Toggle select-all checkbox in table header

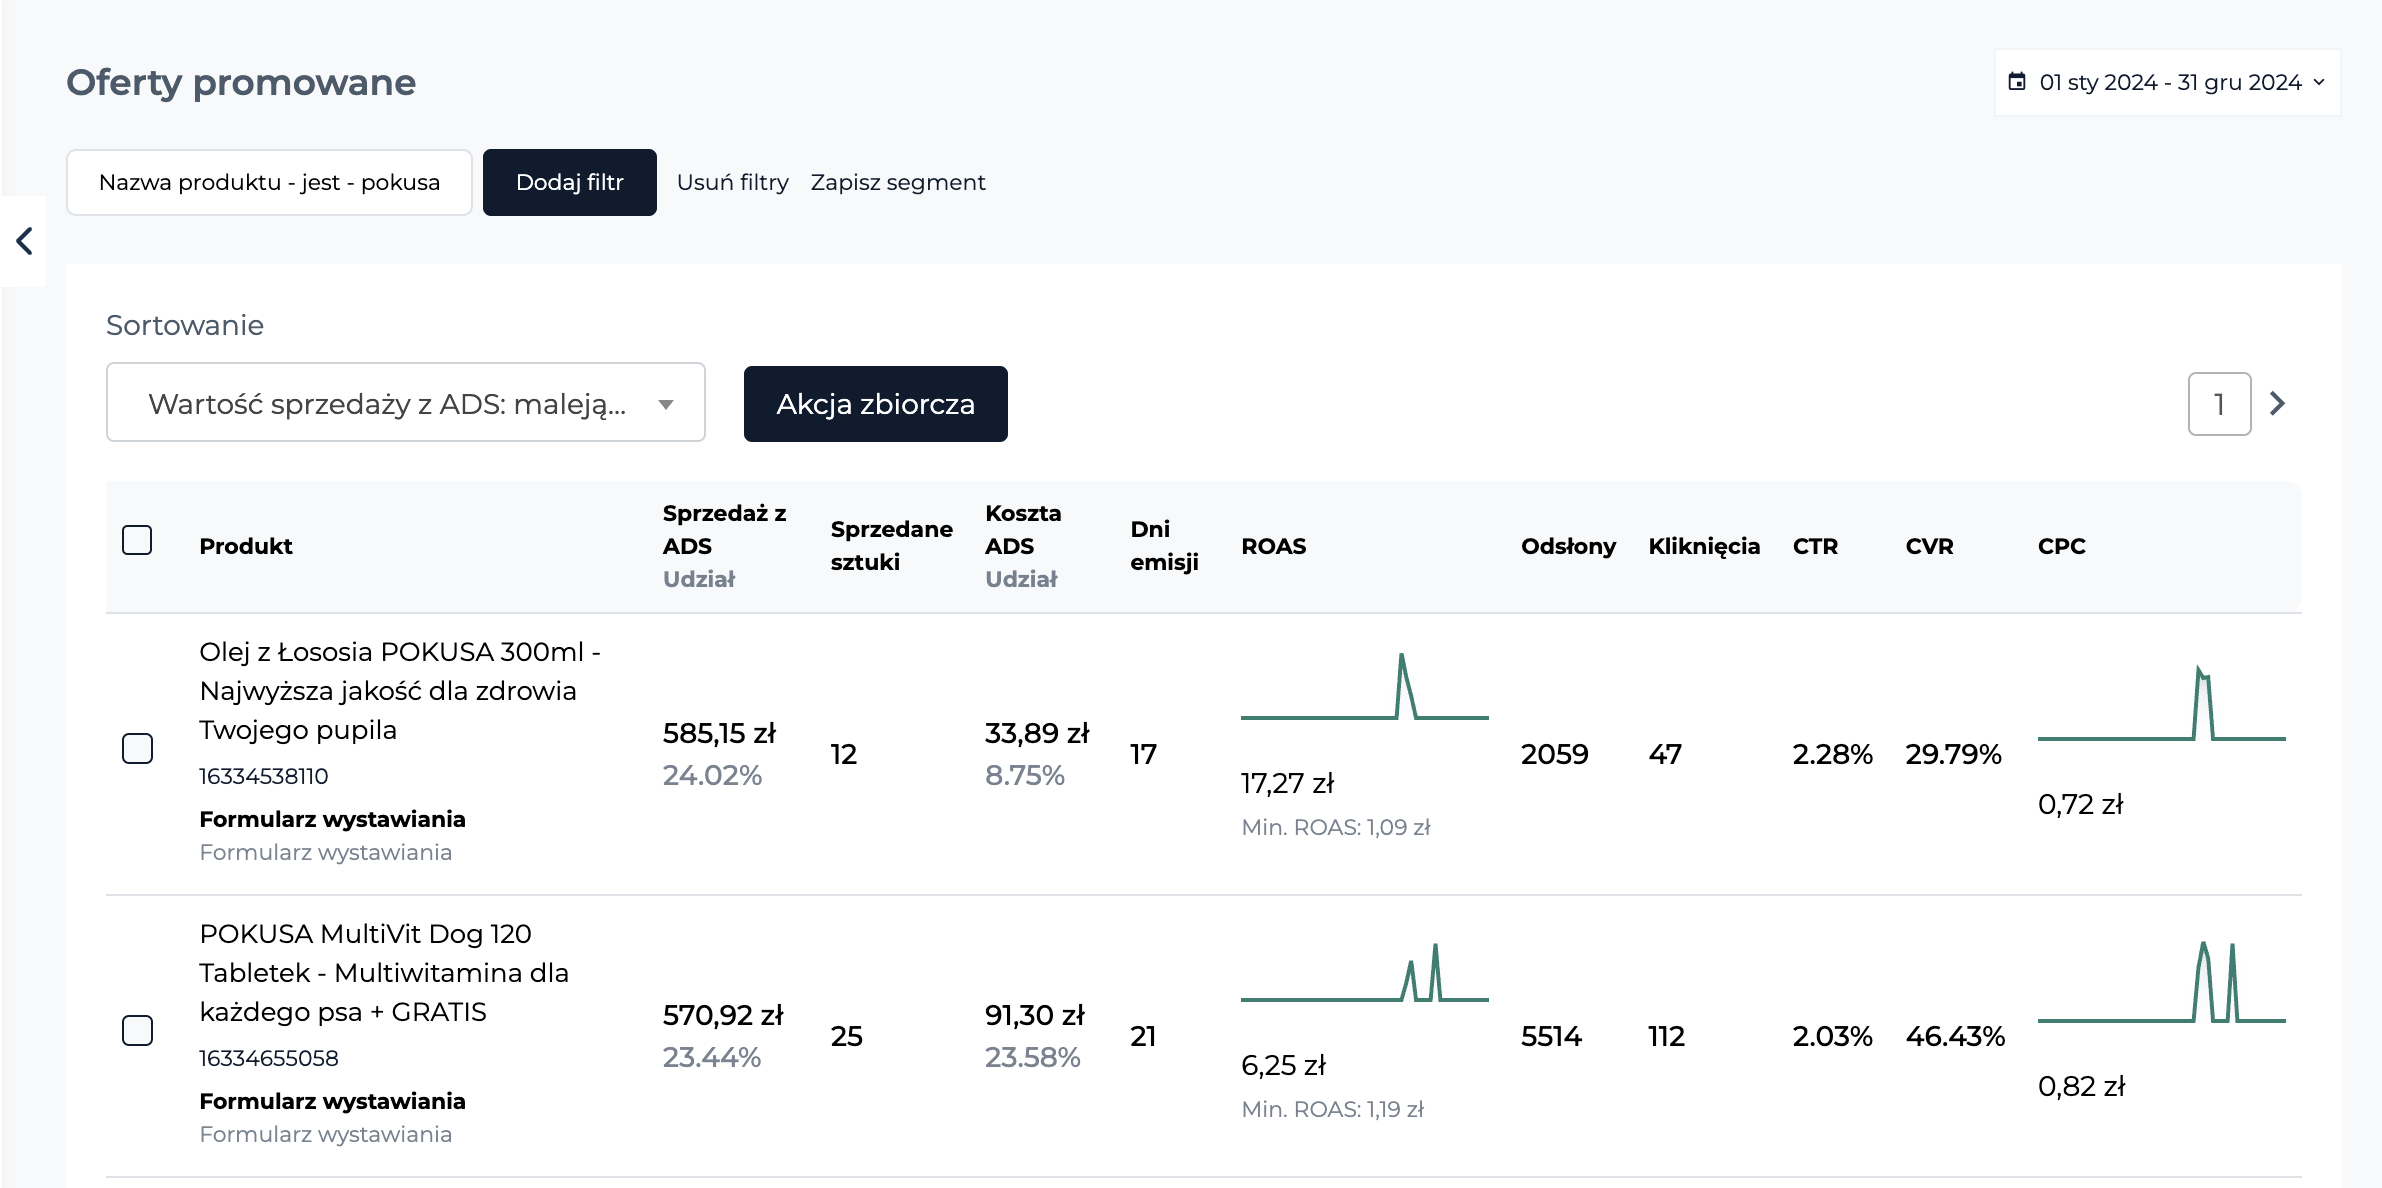pyautogui.click(x=137, y=540)
